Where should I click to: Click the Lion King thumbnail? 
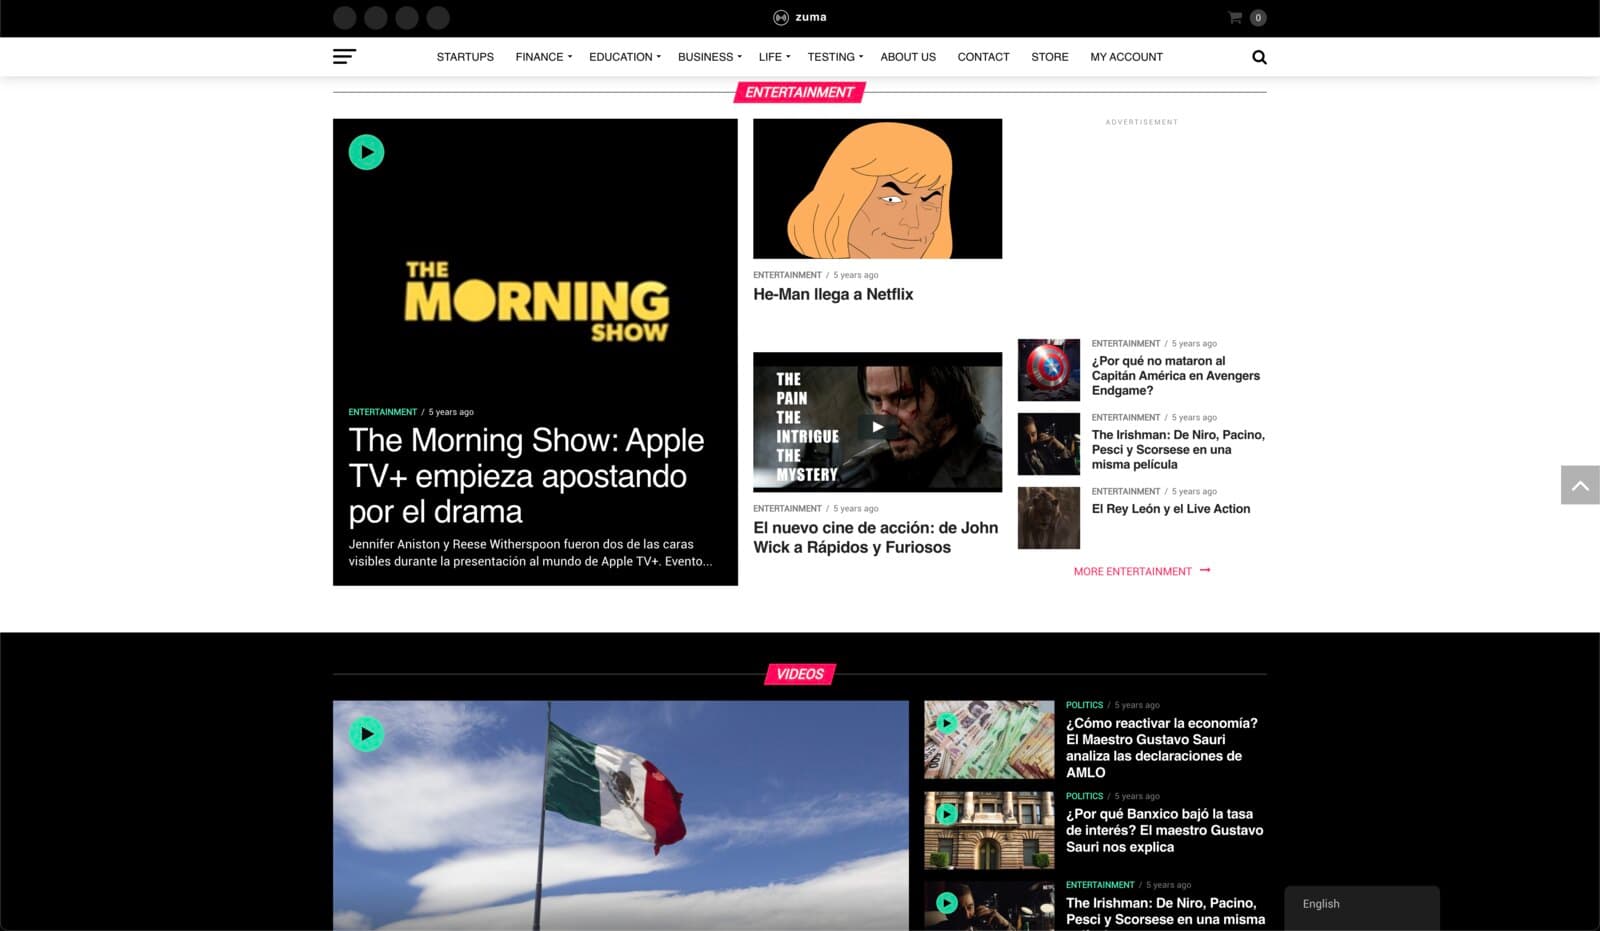point(1049,518)
